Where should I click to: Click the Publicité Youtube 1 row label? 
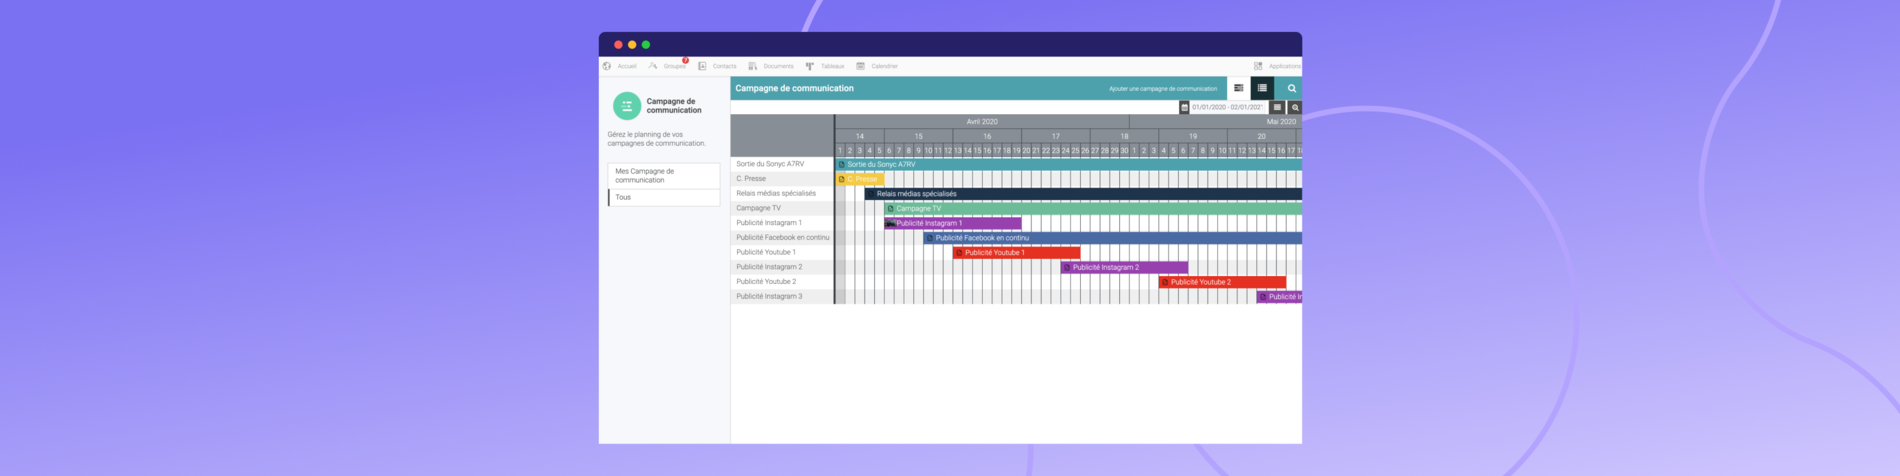[x=766, y=252]
